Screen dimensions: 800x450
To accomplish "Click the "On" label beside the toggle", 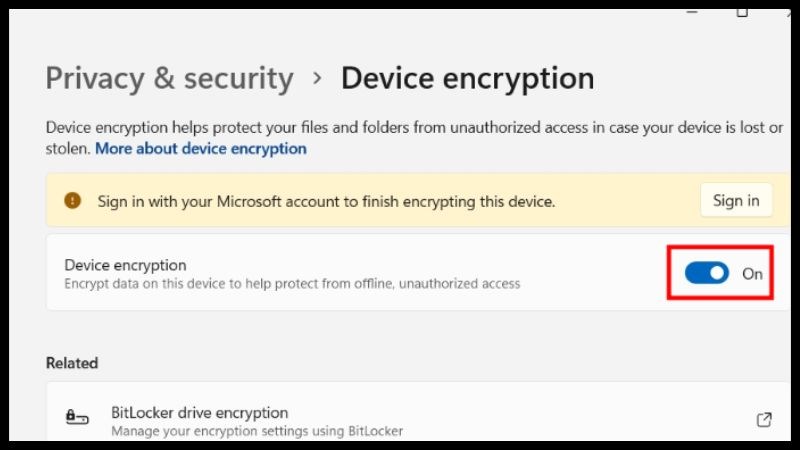I will pyautogui.click(x=752, y=273).
